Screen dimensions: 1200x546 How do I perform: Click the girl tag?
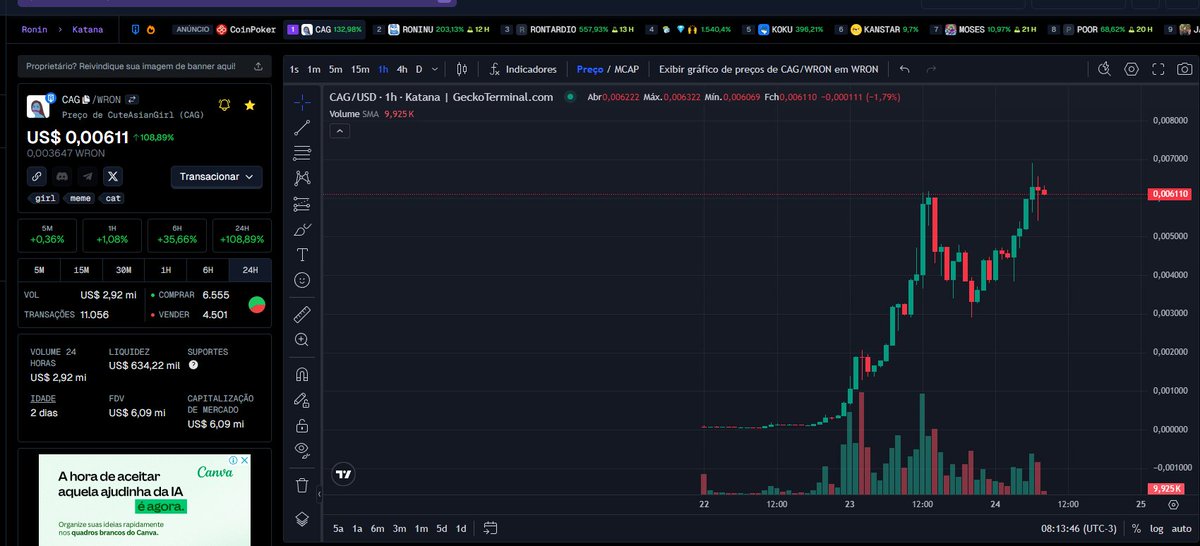pos(45,198)
